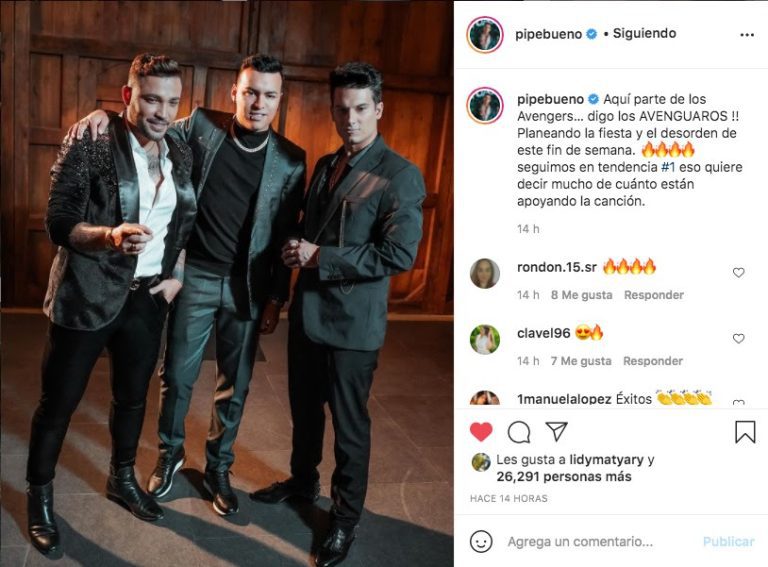Open lidymatyary's profile from the likes line
Image resolution: width=768 pixels, height=567 pixels.
click(606, 460)
